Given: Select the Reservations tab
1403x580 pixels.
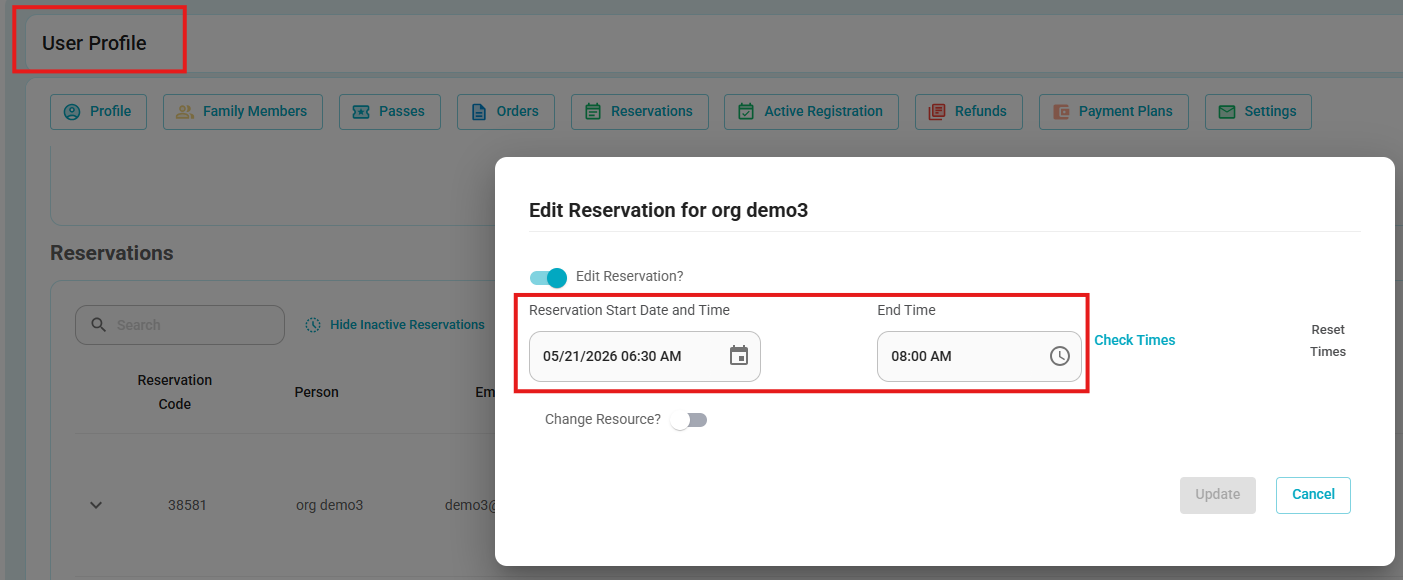Looking at the screenshot, I should click(640, 111).
